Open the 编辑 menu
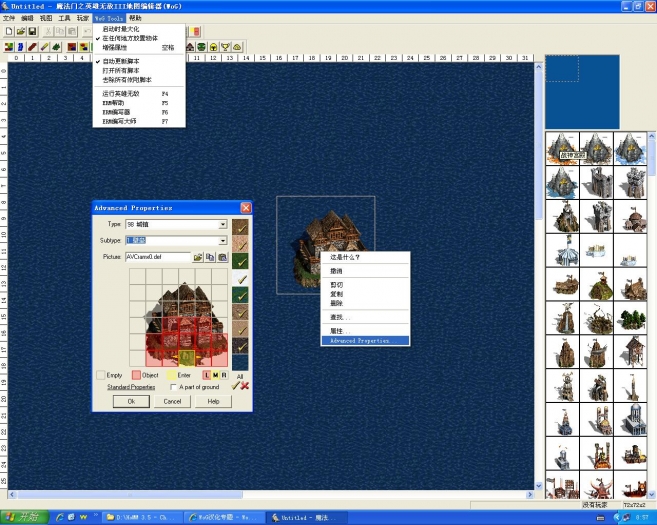Screen dimensions: 657x525 pyautogui.click(x=27, y=18)
